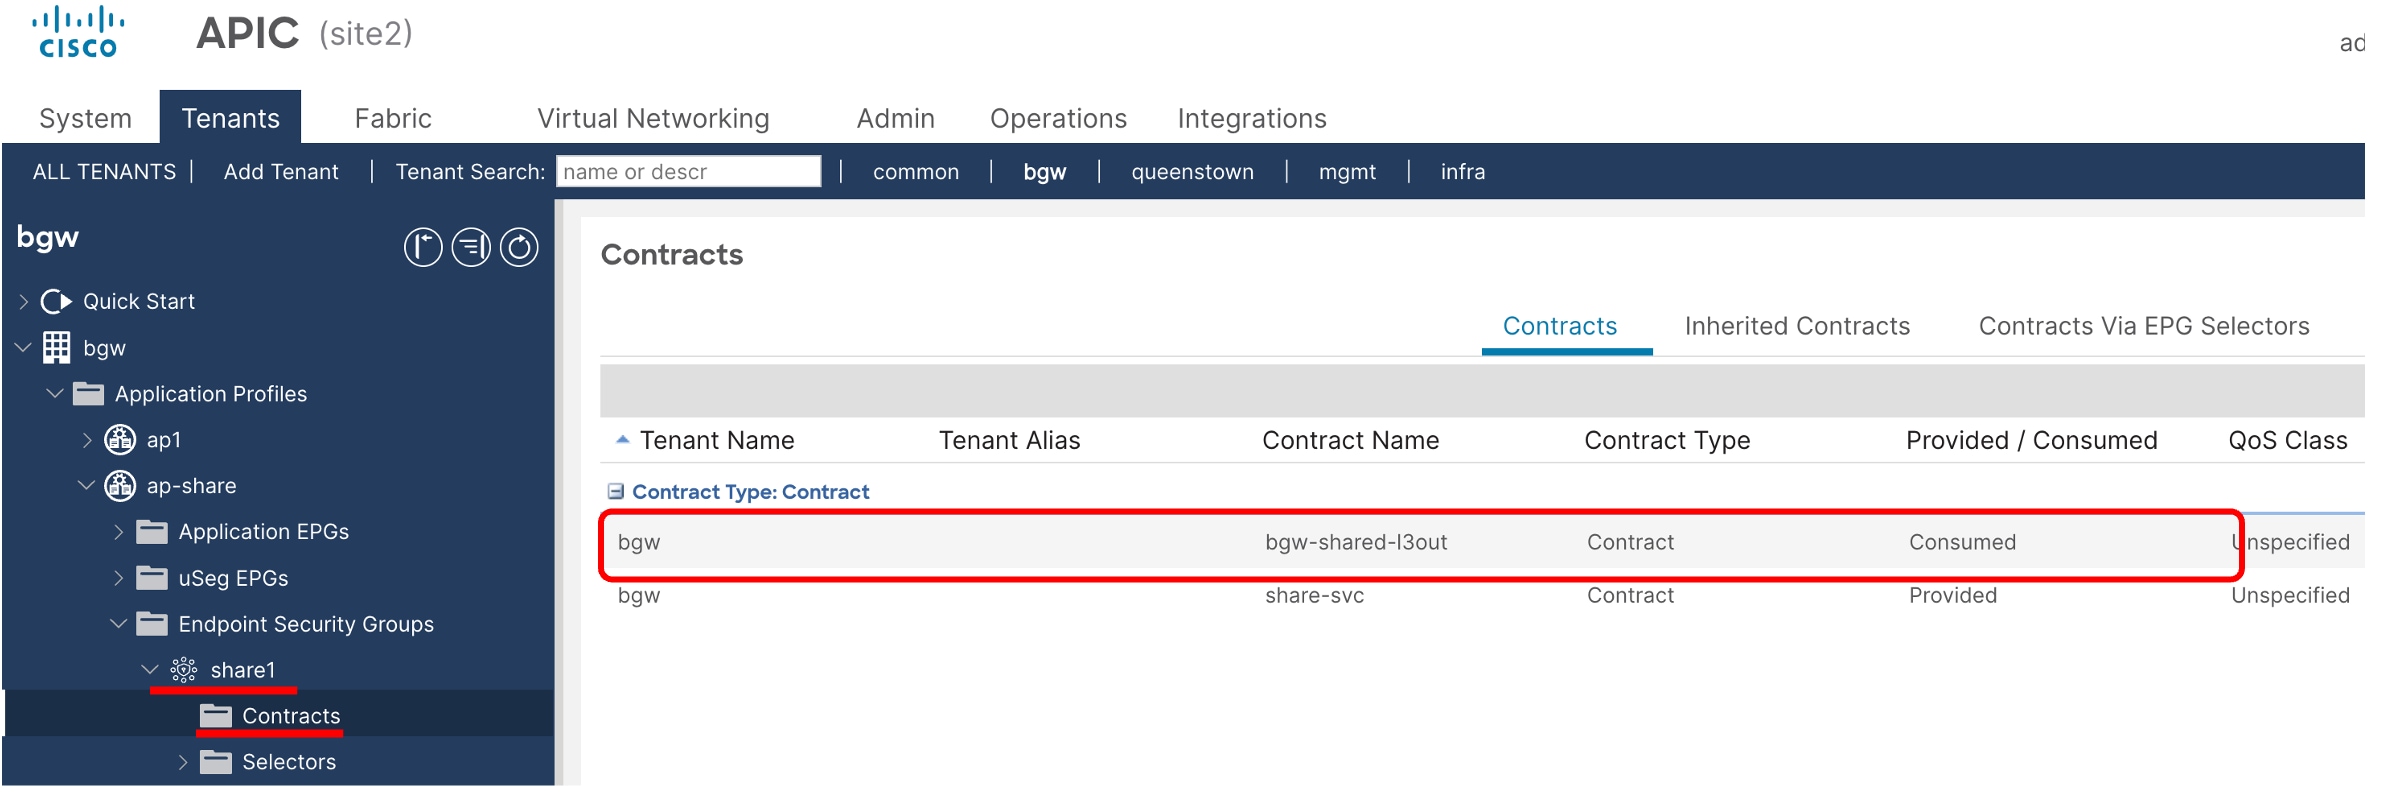Open the Fabric menu tab

393,118
